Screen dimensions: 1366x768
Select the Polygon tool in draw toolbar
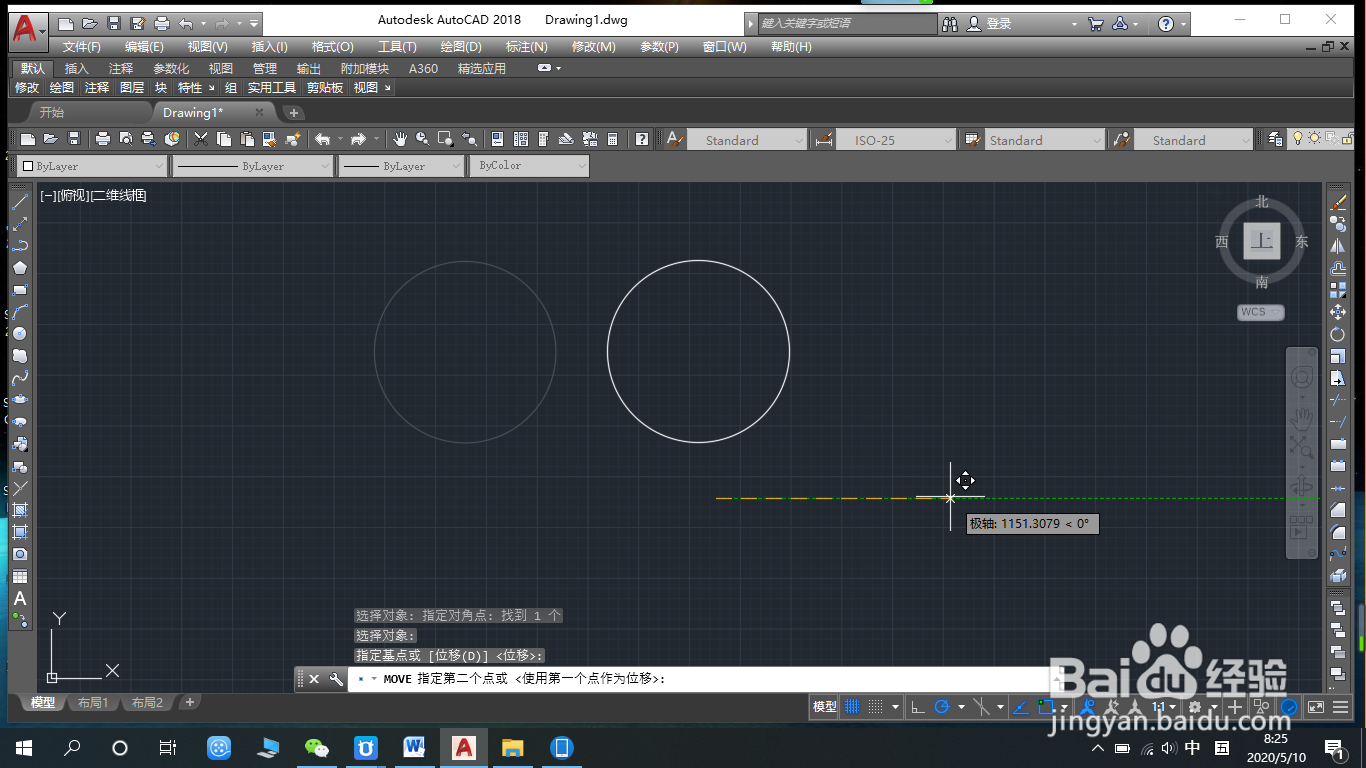19,267
